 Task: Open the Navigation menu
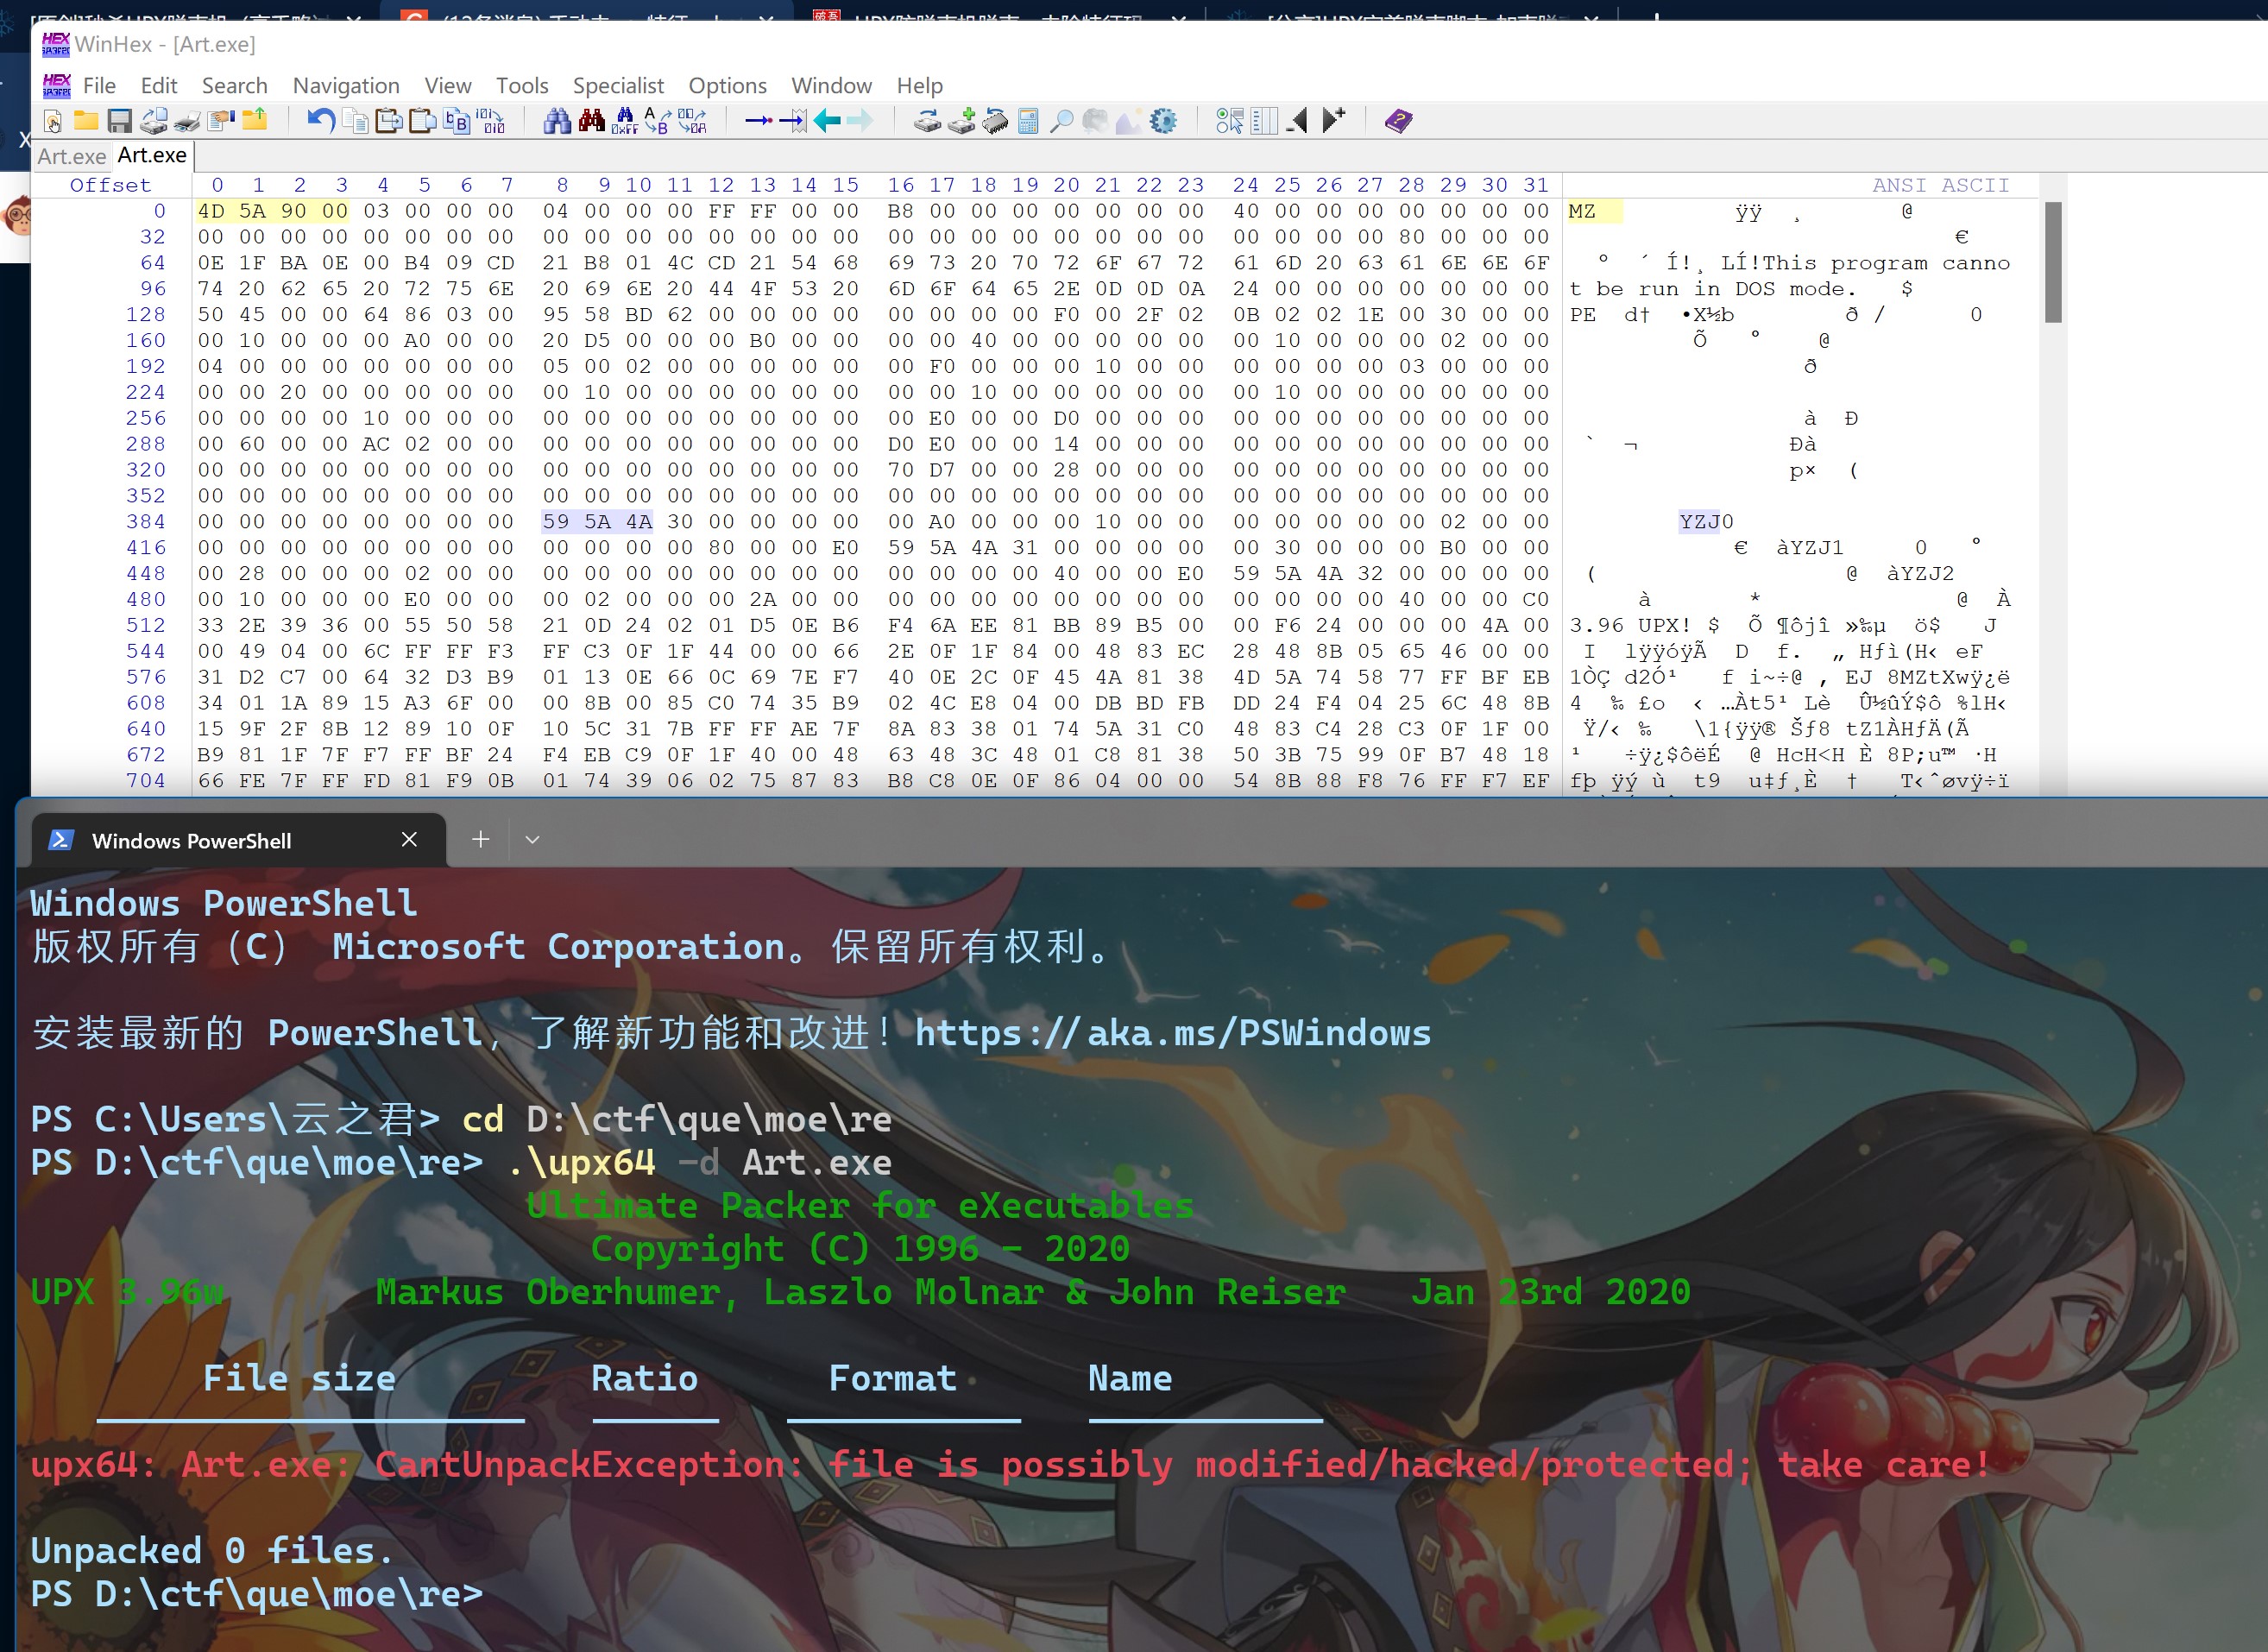346,86
